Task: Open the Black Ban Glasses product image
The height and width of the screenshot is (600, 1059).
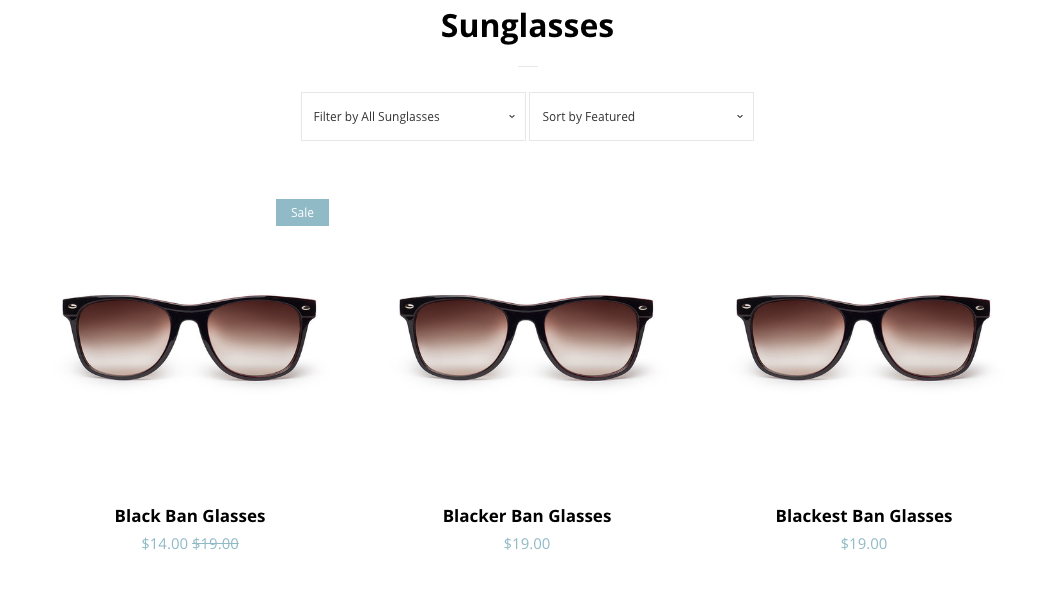Action: pyautogui.click(x=190, y=336)
